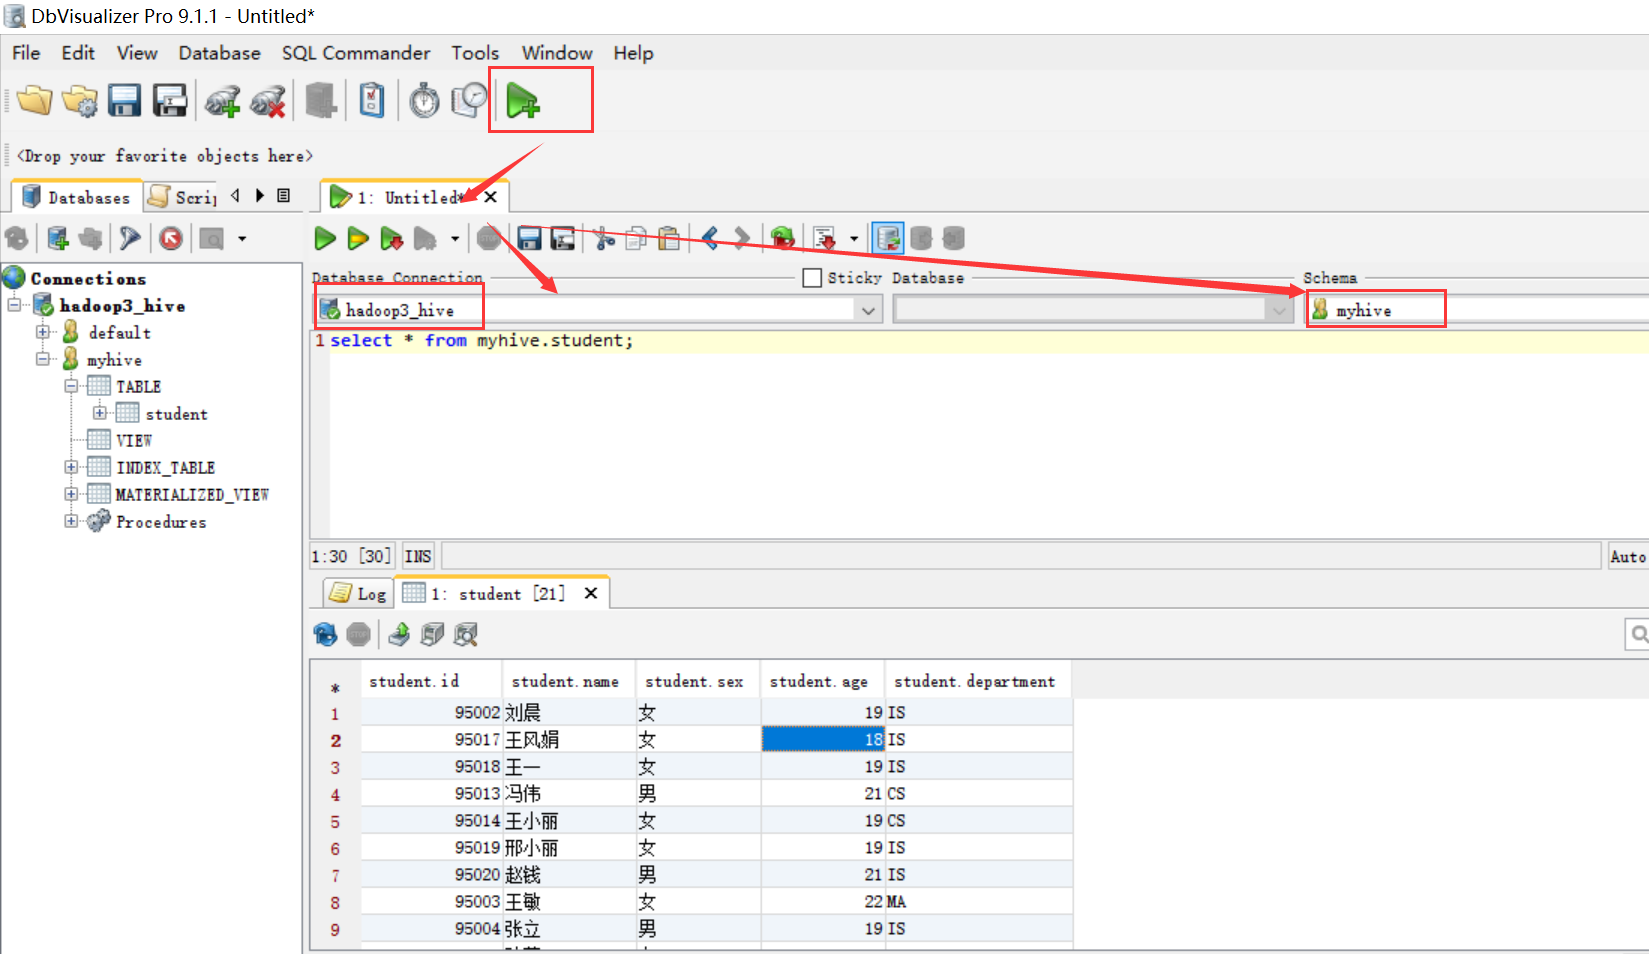The width and height of the screenshot is (1649, 954).
Task: Open the Database menu
Action: click(219, 53)
